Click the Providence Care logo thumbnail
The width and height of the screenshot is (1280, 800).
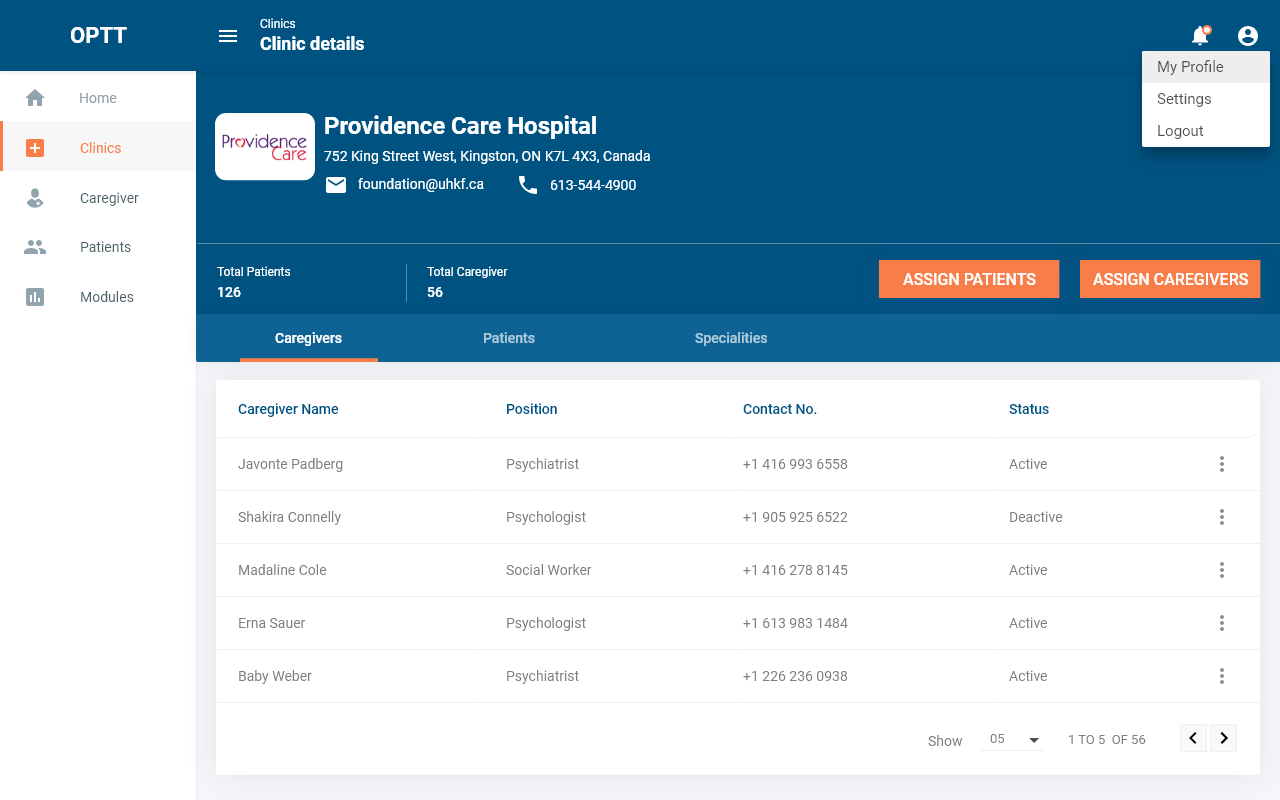pos(265,147)
